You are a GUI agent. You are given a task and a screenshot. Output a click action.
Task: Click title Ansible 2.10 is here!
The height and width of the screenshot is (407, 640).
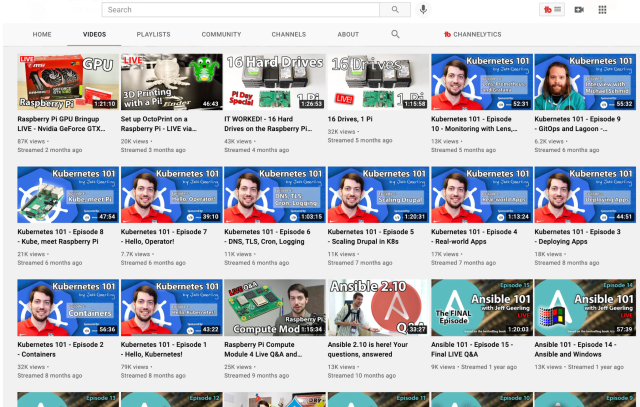(368, 349)
